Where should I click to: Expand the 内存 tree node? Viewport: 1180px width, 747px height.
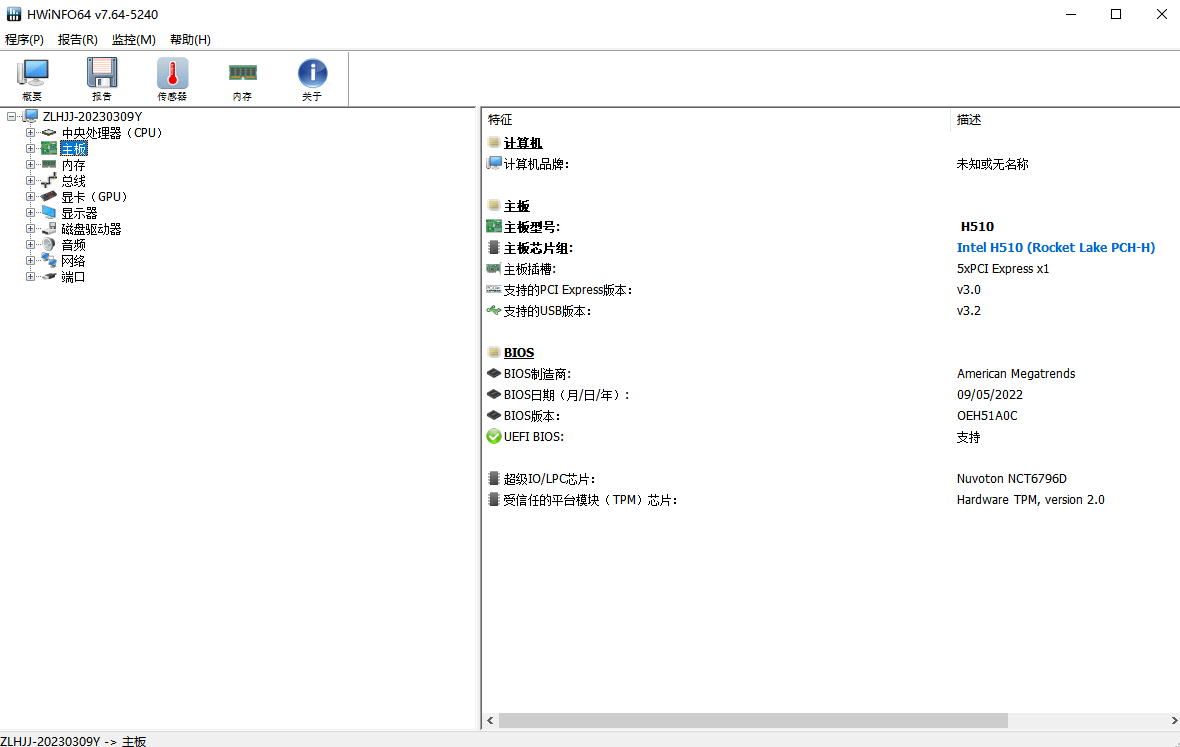tap(30, 165)
